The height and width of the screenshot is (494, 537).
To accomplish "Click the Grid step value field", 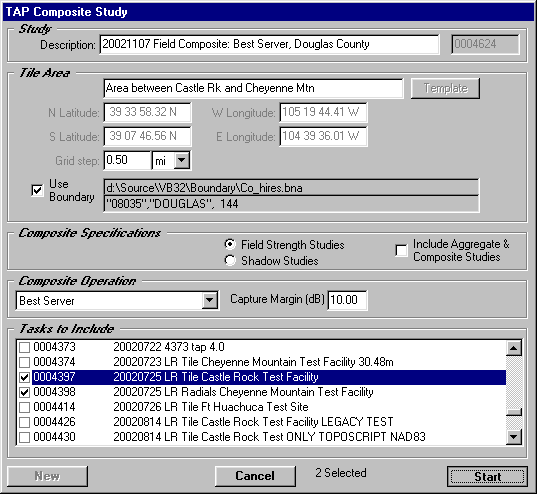I will (127, 160).
